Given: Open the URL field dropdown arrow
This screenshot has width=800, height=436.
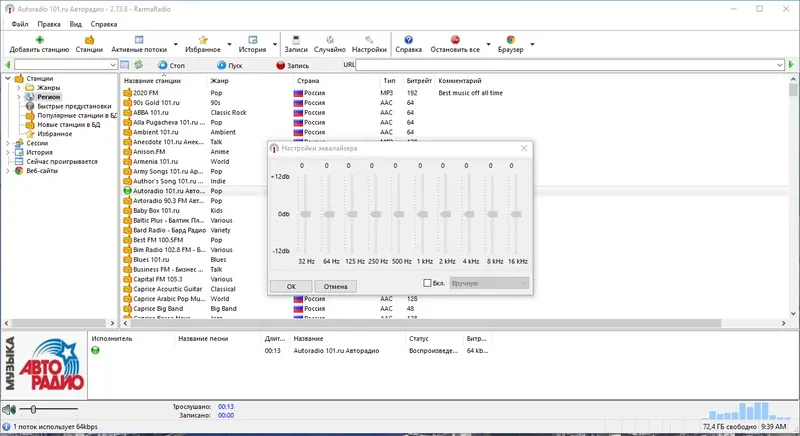Looking at the screenshot, I should [780, 65].
